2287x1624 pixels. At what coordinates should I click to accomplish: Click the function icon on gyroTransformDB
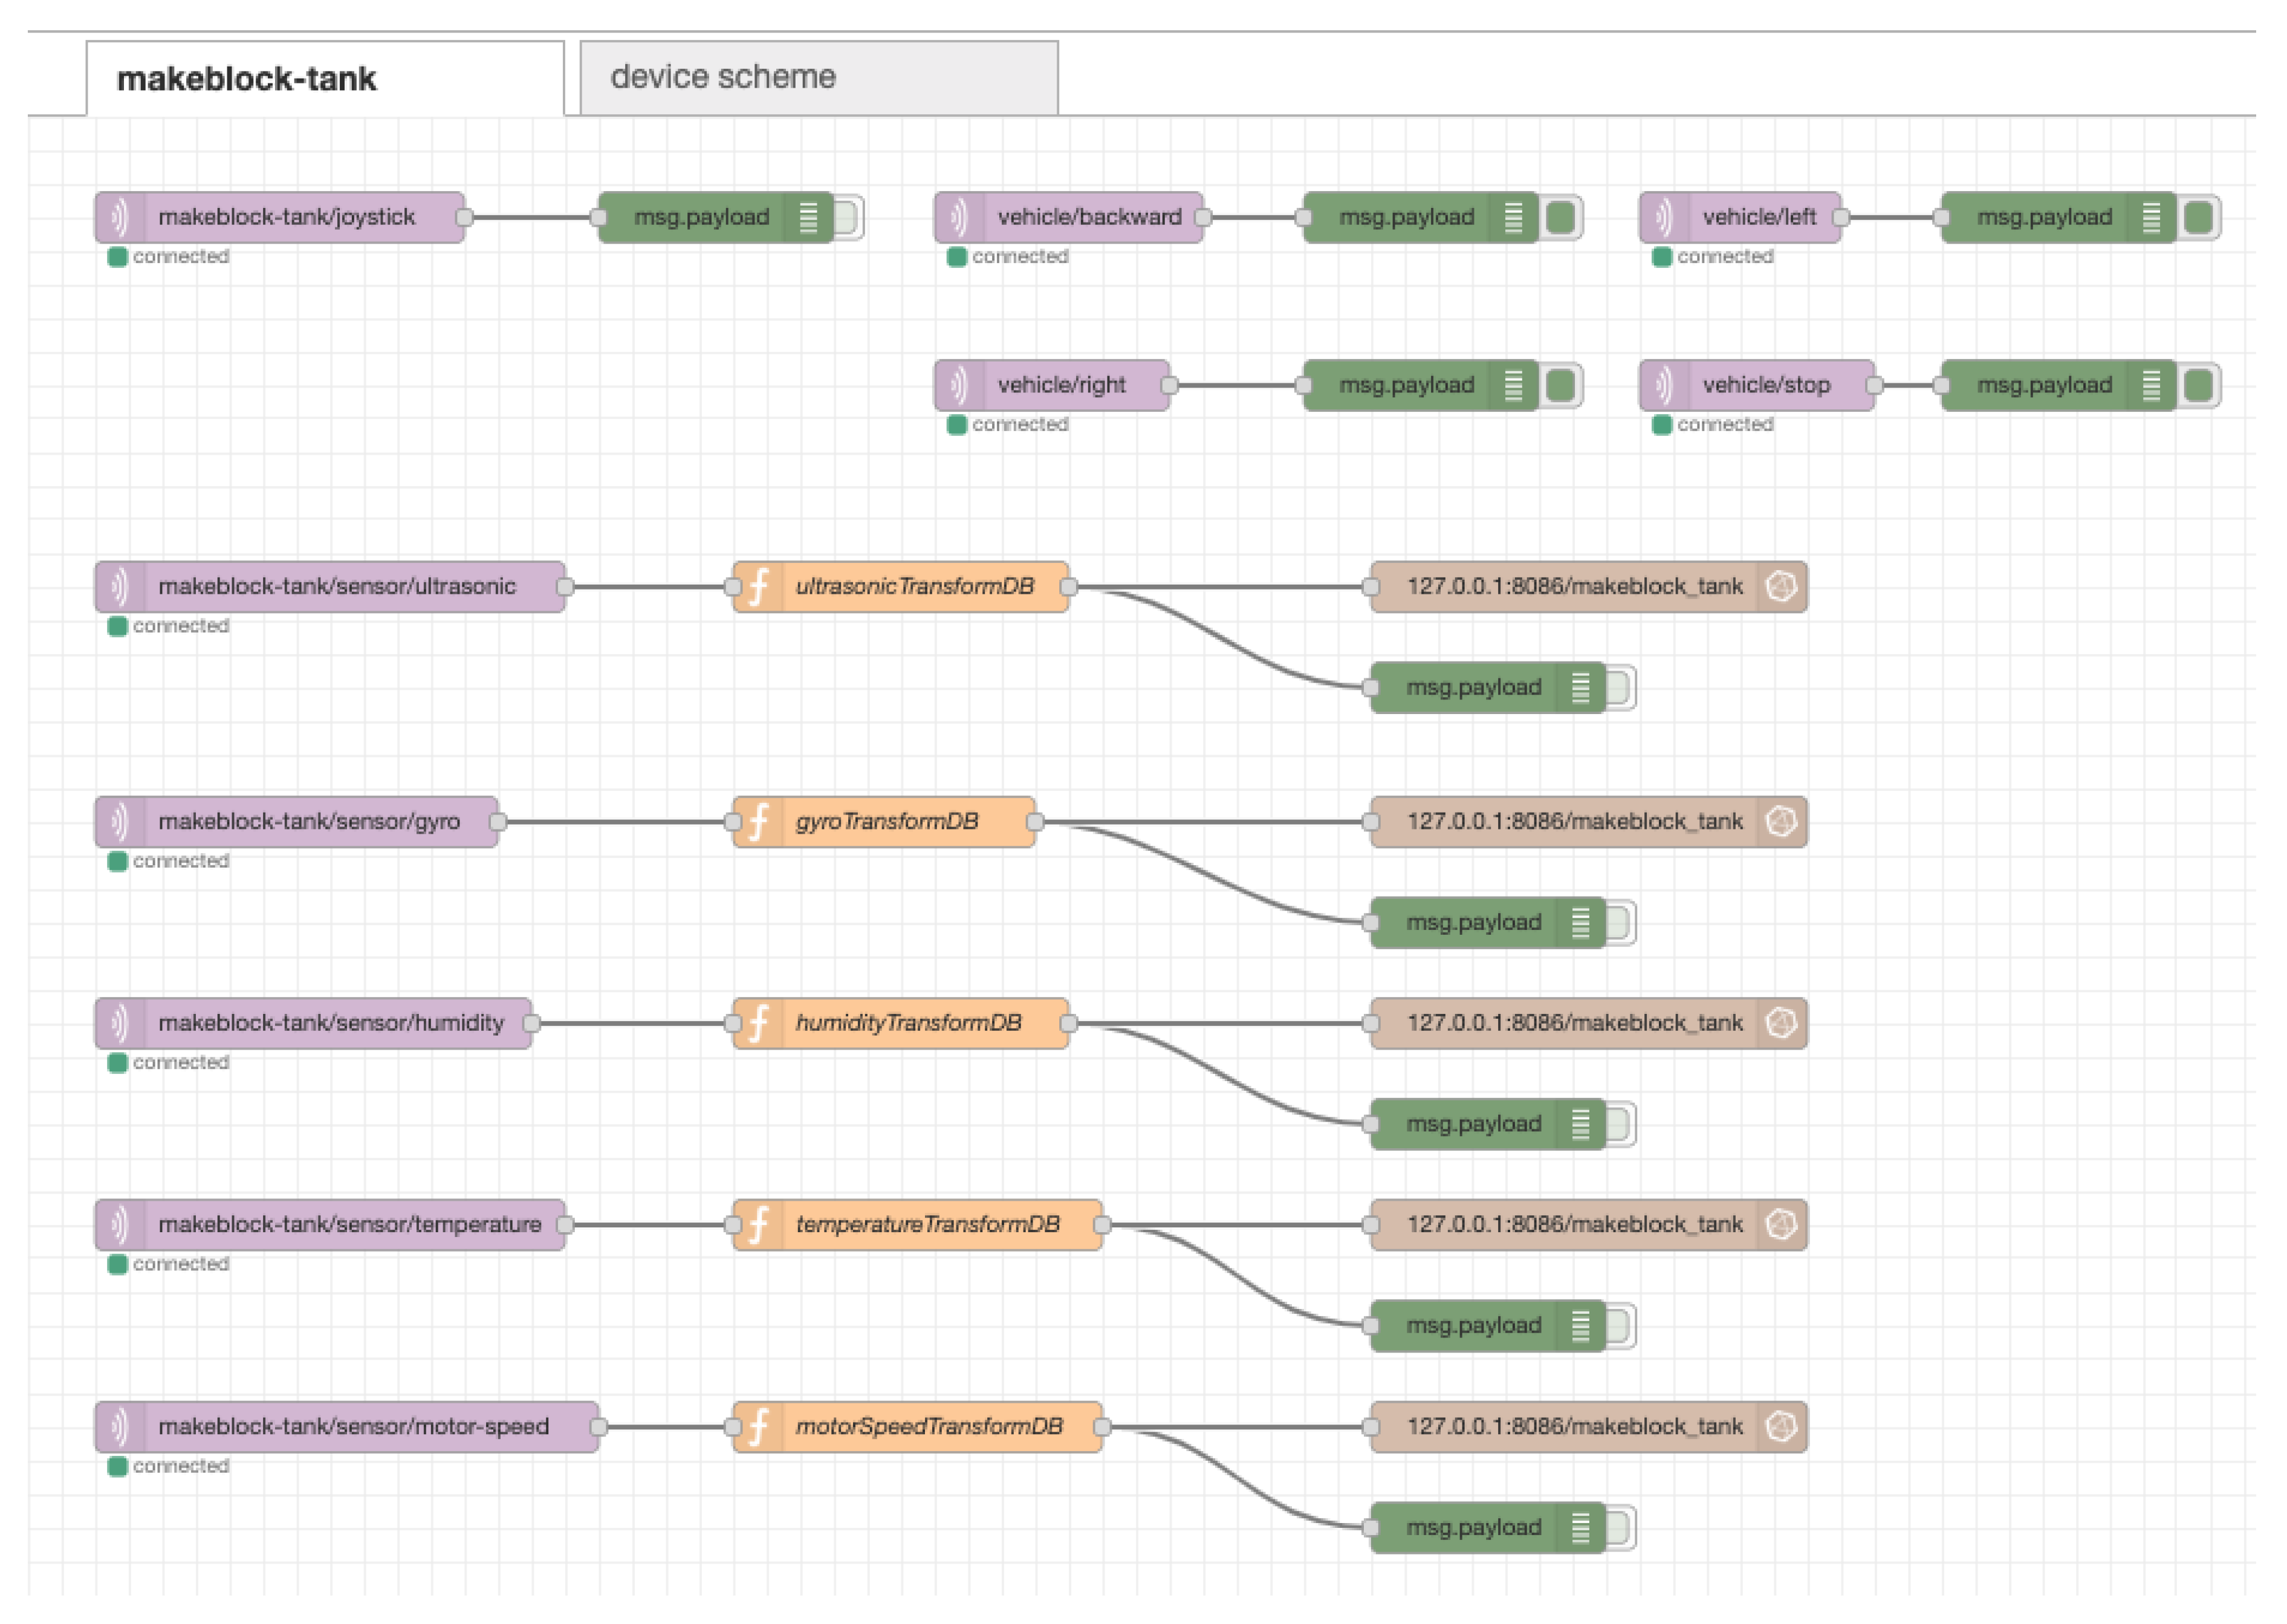click(x=758, y=822)
